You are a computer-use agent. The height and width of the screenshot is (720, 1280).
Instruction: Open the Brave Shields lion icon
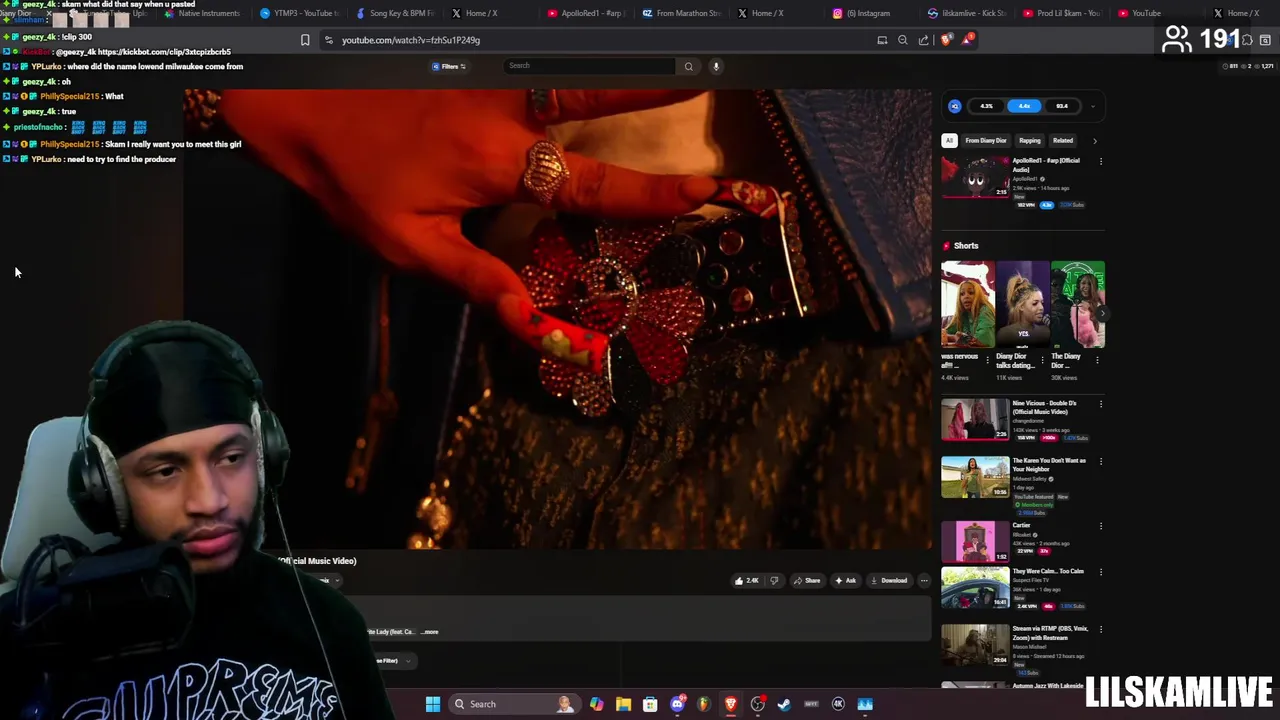[947, 40]
